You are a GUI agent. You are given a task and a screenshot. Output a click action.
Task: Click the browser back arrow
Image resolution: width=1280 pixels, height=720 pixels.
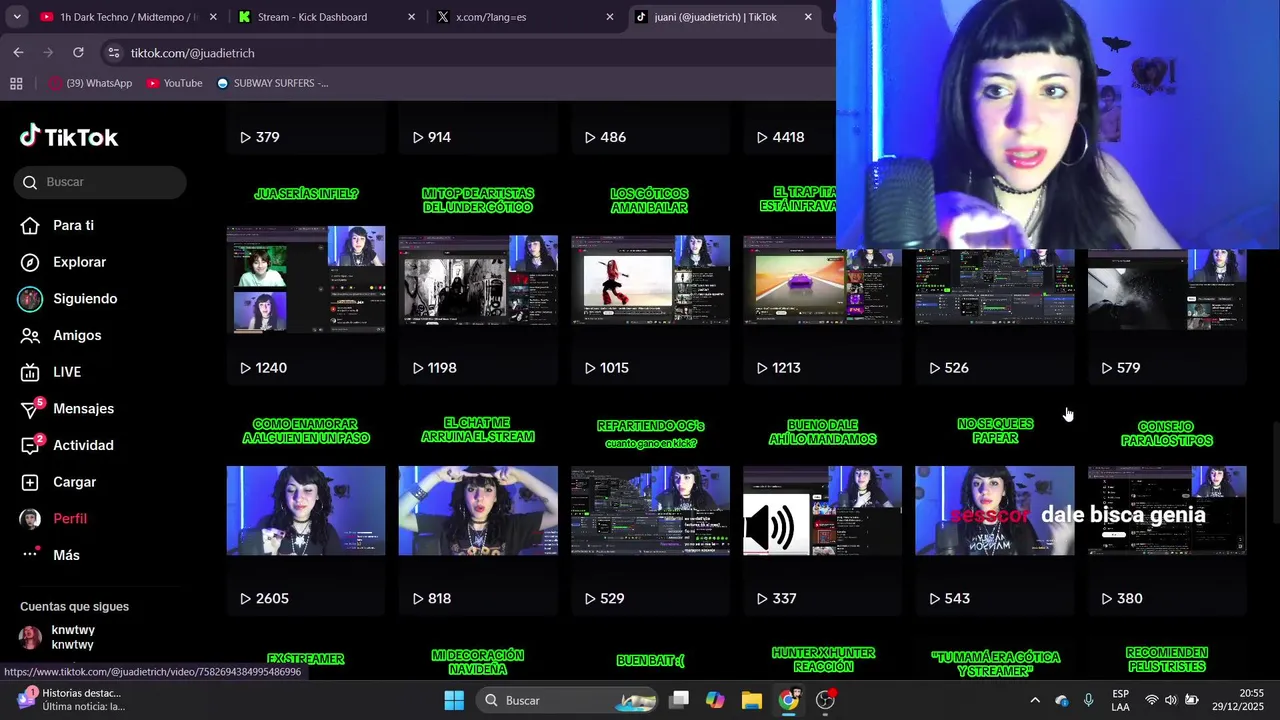point(18,52)
